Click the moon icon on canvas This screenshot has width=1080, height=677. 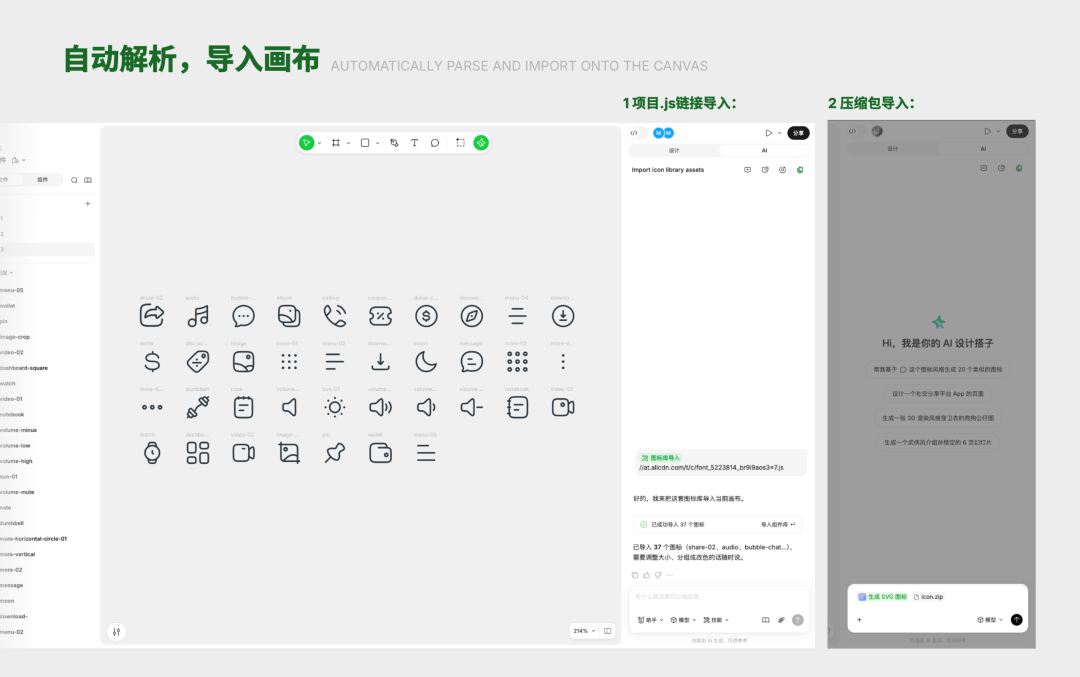tap(426, 362)
